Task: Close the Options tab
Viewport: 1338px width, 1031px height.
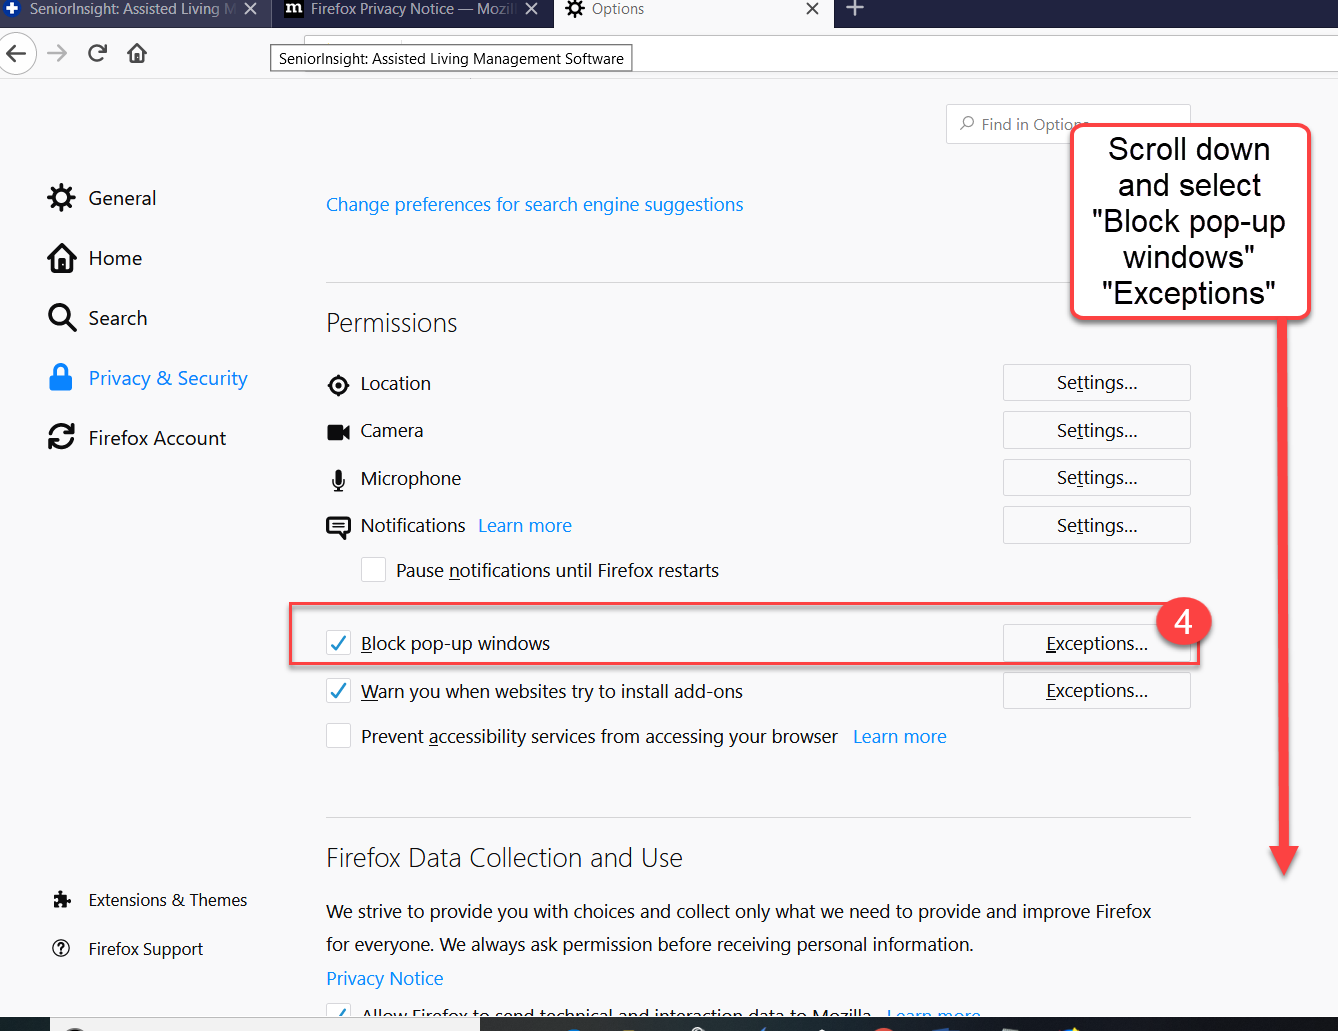Action: point(812,9)
